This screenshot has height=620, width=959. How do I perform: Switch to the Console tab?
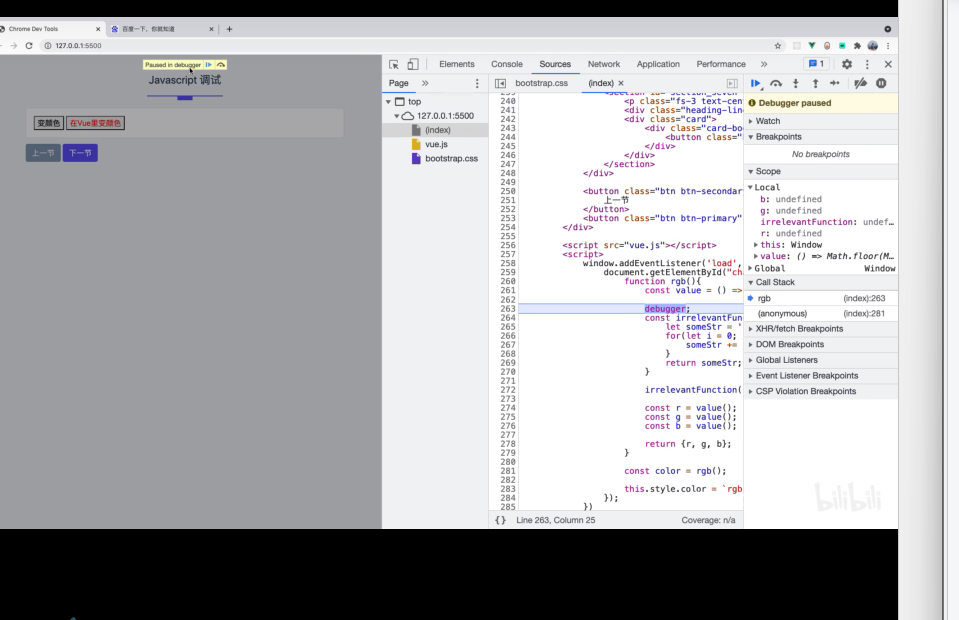click(506, 64)
